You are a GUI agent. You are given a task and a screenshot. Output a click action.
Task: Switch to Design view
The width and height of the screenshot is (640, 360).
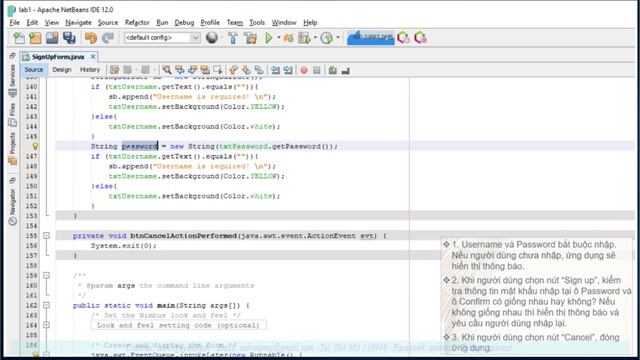62,70
